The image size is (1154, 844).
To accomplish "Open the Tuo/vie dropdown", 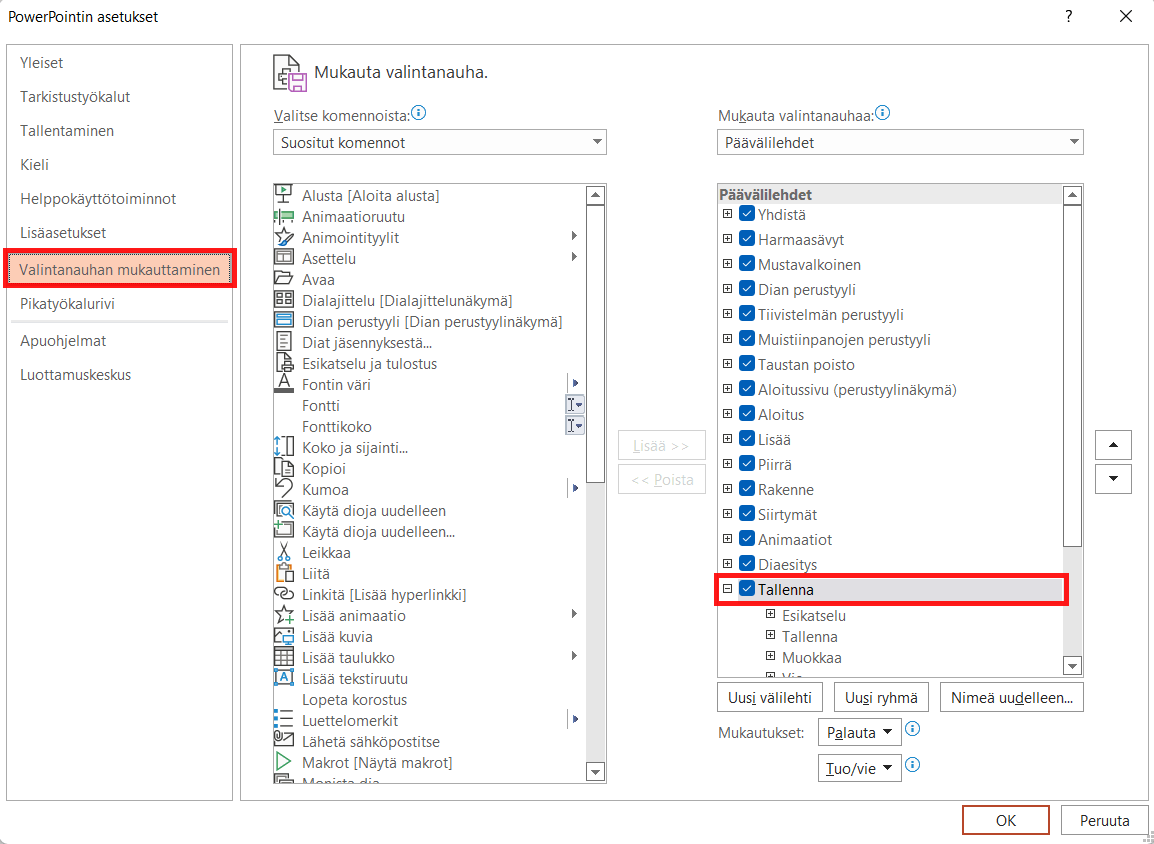I will click(860, 768).
